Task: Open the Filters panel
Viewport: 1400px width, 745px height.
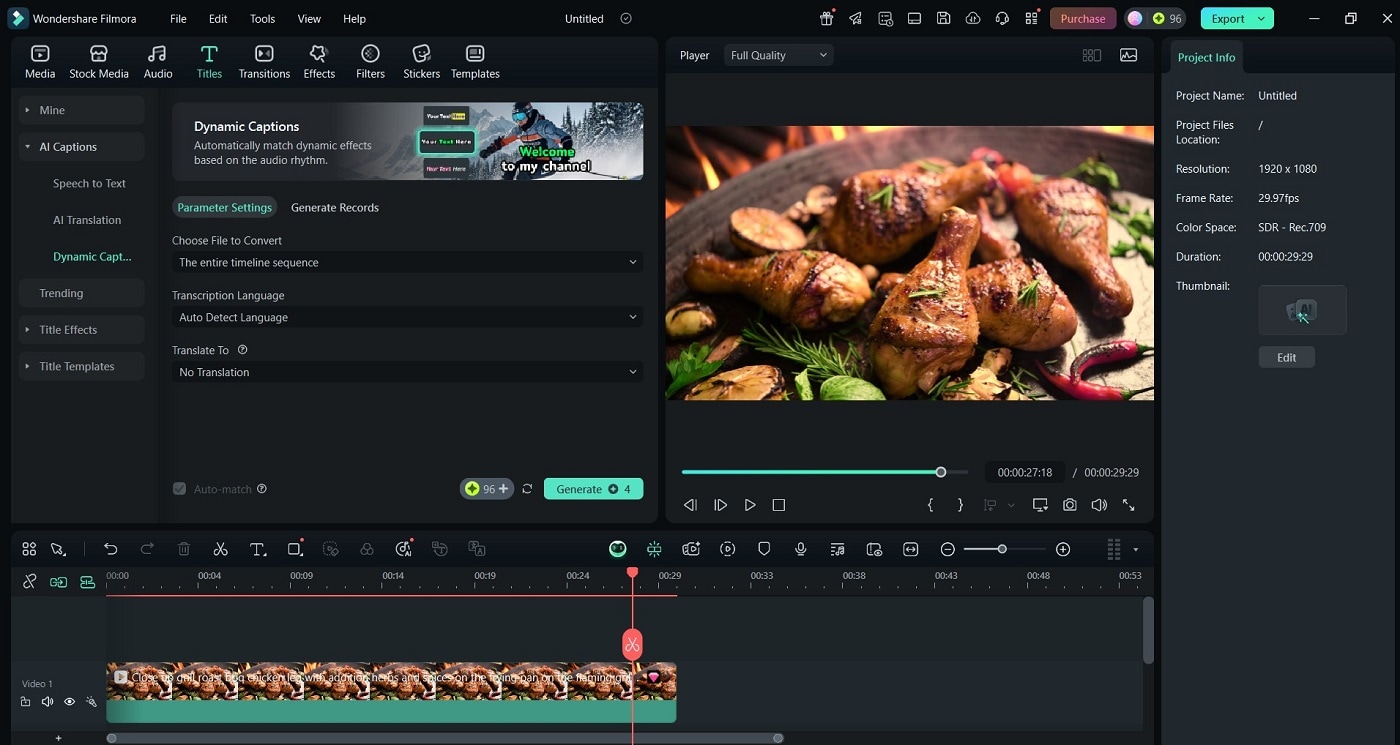Action: (370, 62)
